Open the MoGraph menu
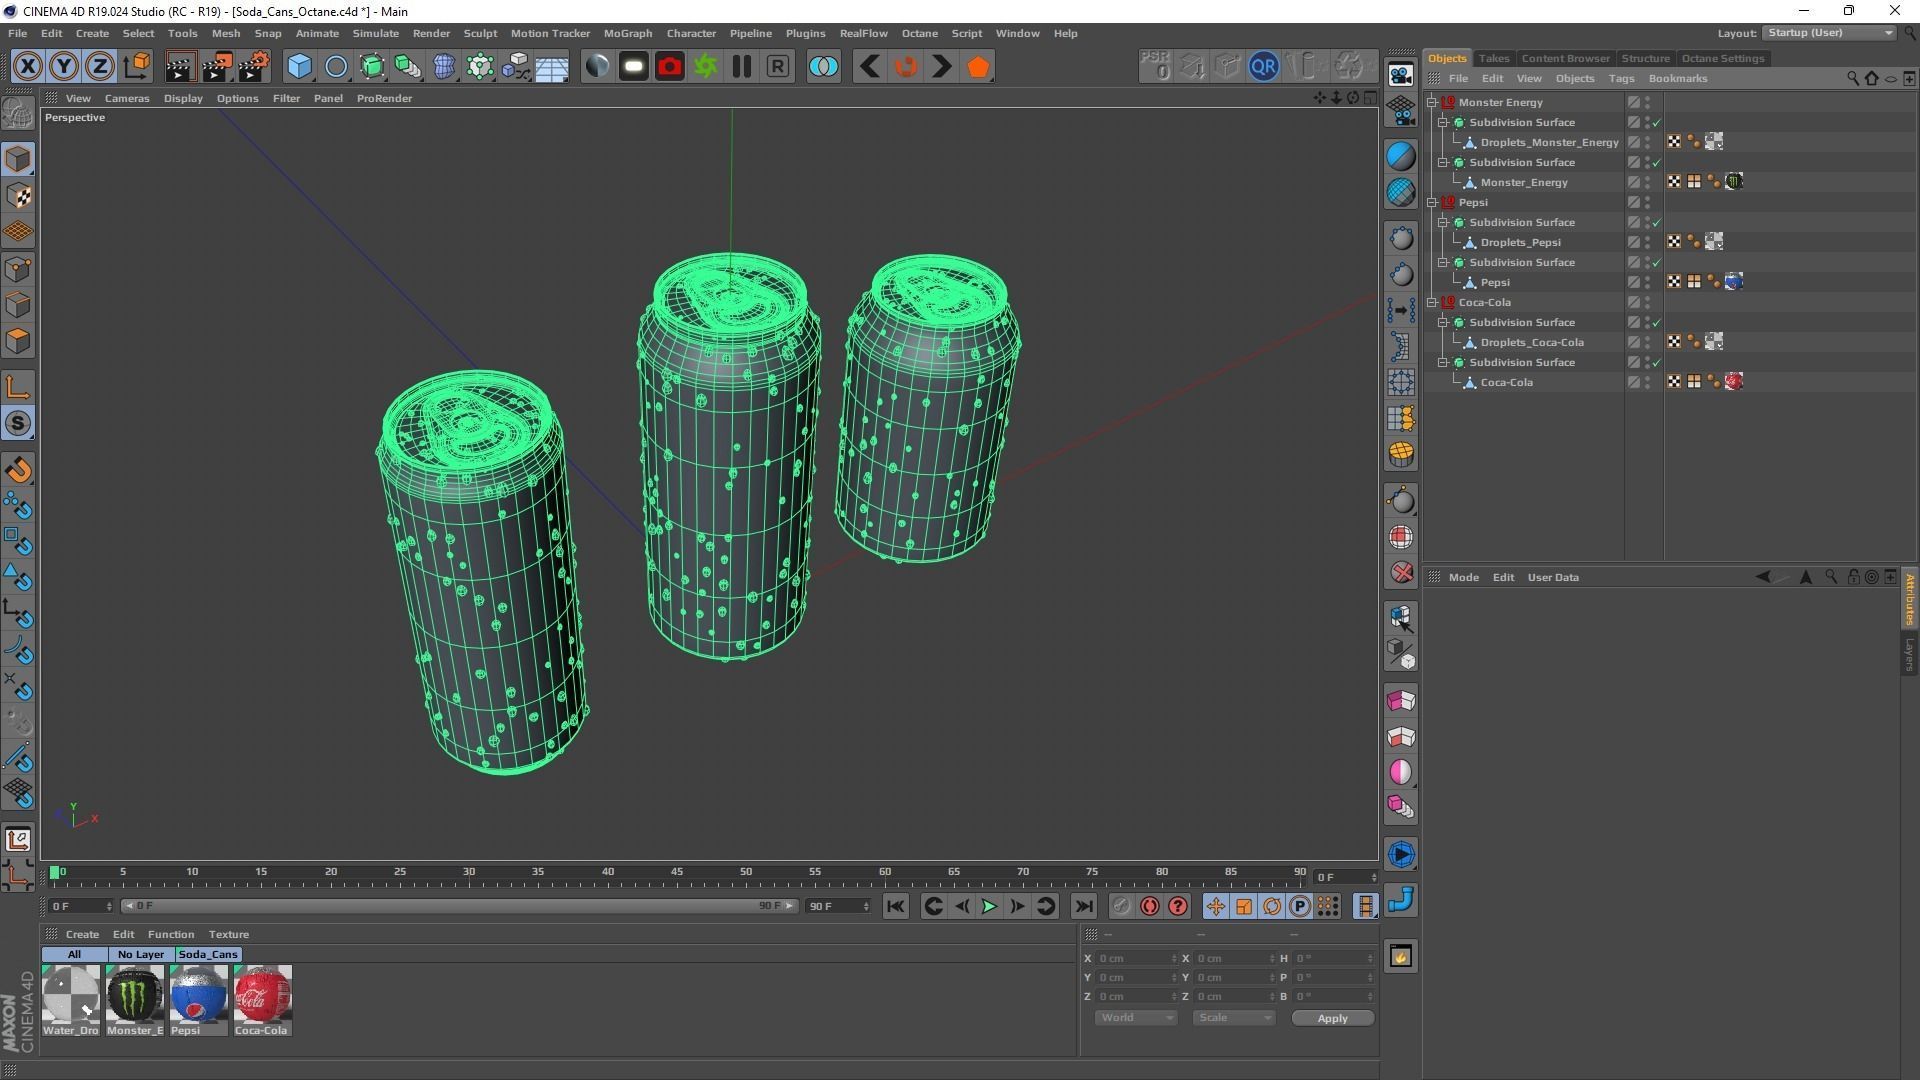The width and height of the screenshot is (1920, 1080). [x=628, y=33]
